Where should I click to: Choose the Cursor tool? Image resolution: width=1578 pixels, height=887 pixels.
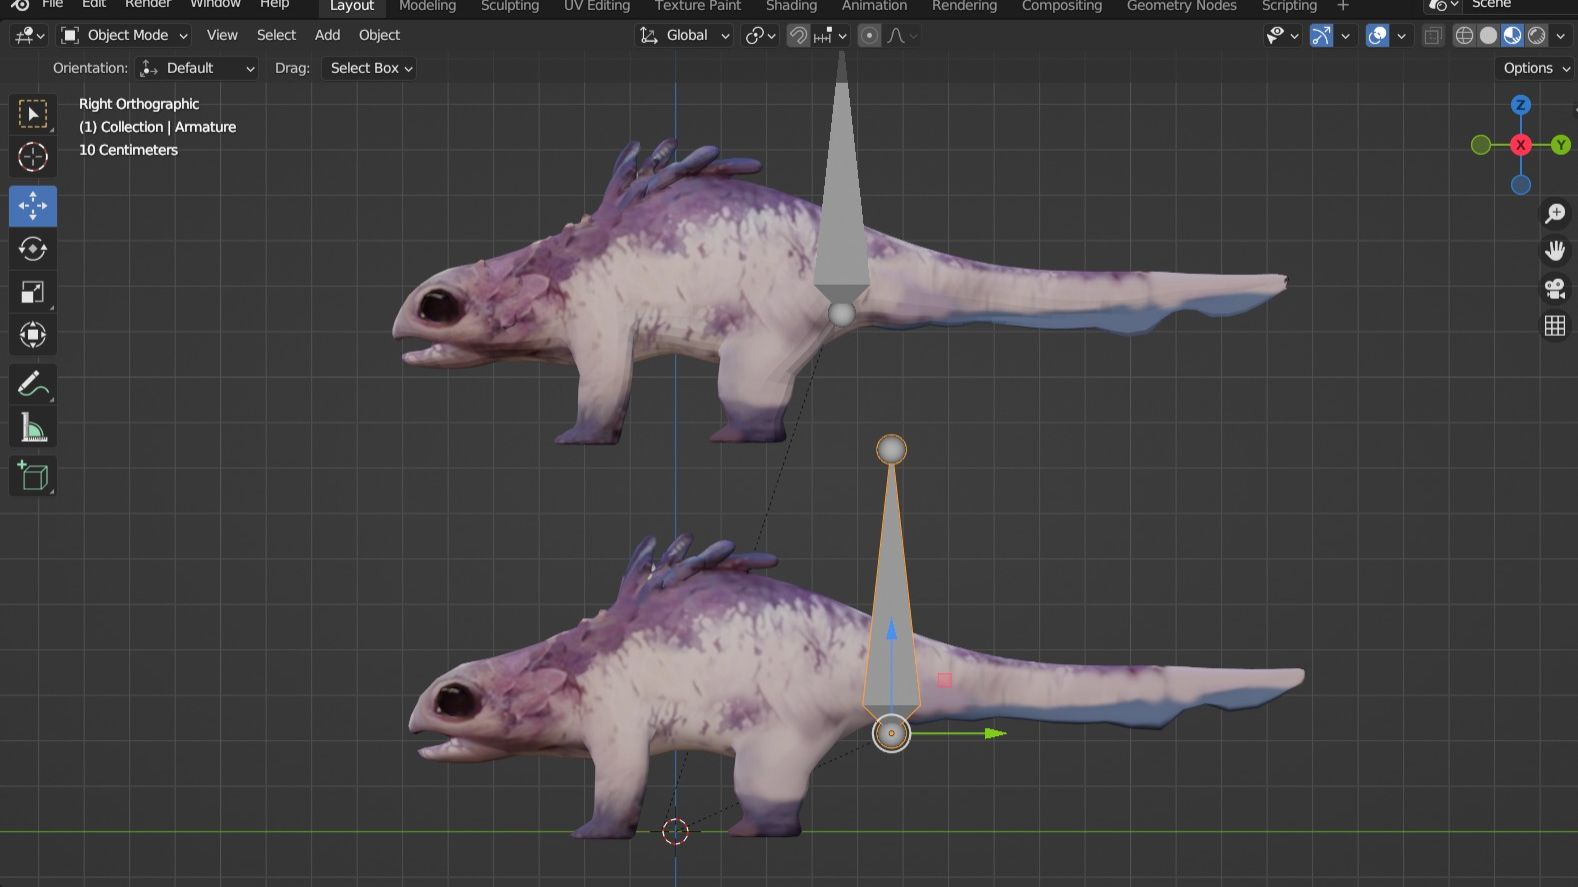tap(32, 157)
